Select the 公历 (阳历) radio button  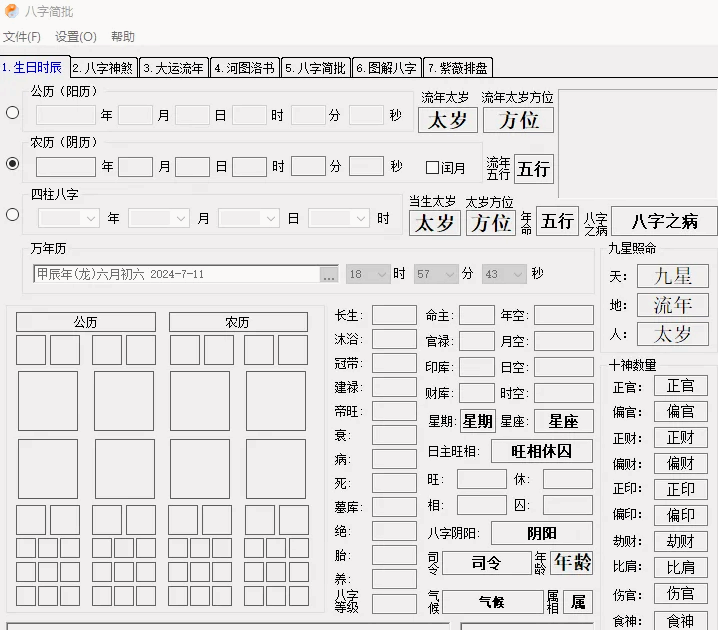click(x=13, y=113)
